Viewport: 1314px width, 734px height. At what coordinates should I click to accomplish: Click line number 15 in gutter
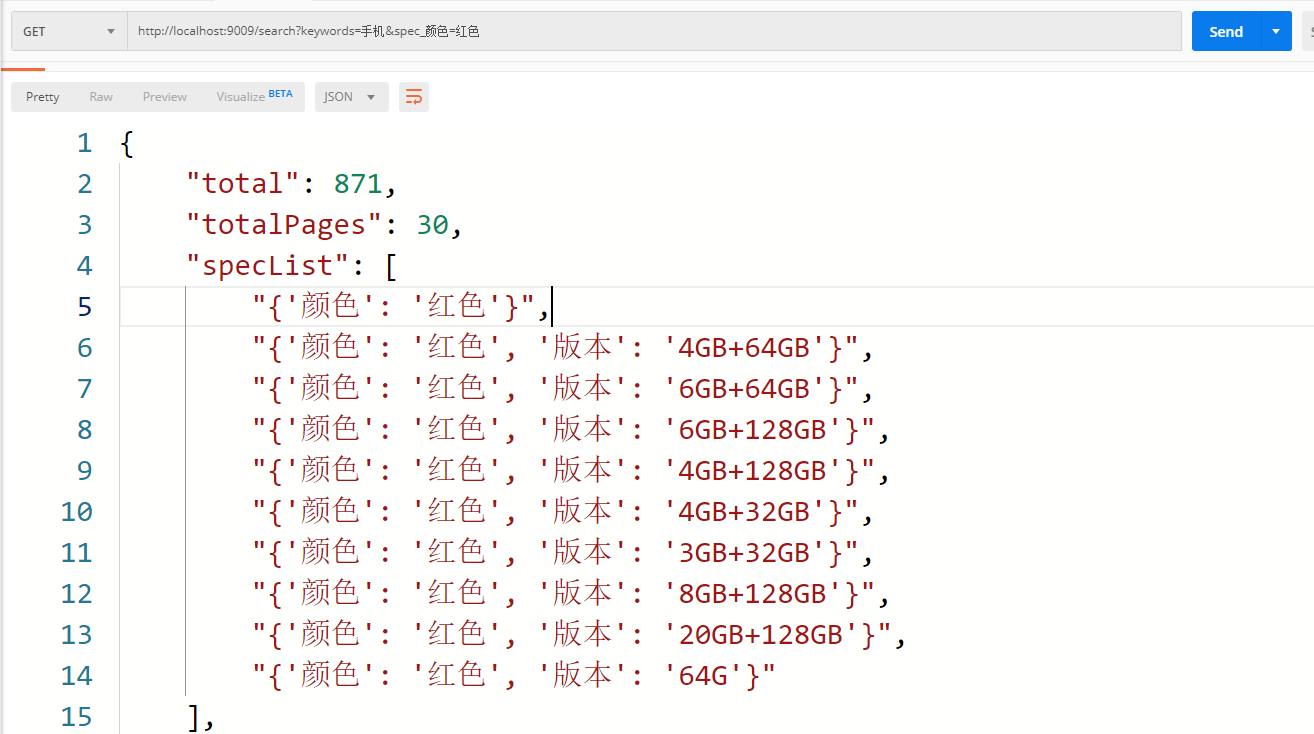click(x=76, y=717)
